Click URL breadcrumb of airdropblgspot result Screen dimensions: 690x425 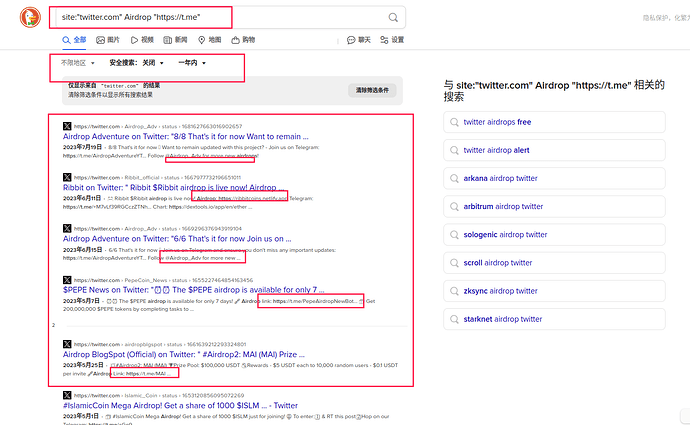point(160,344)
